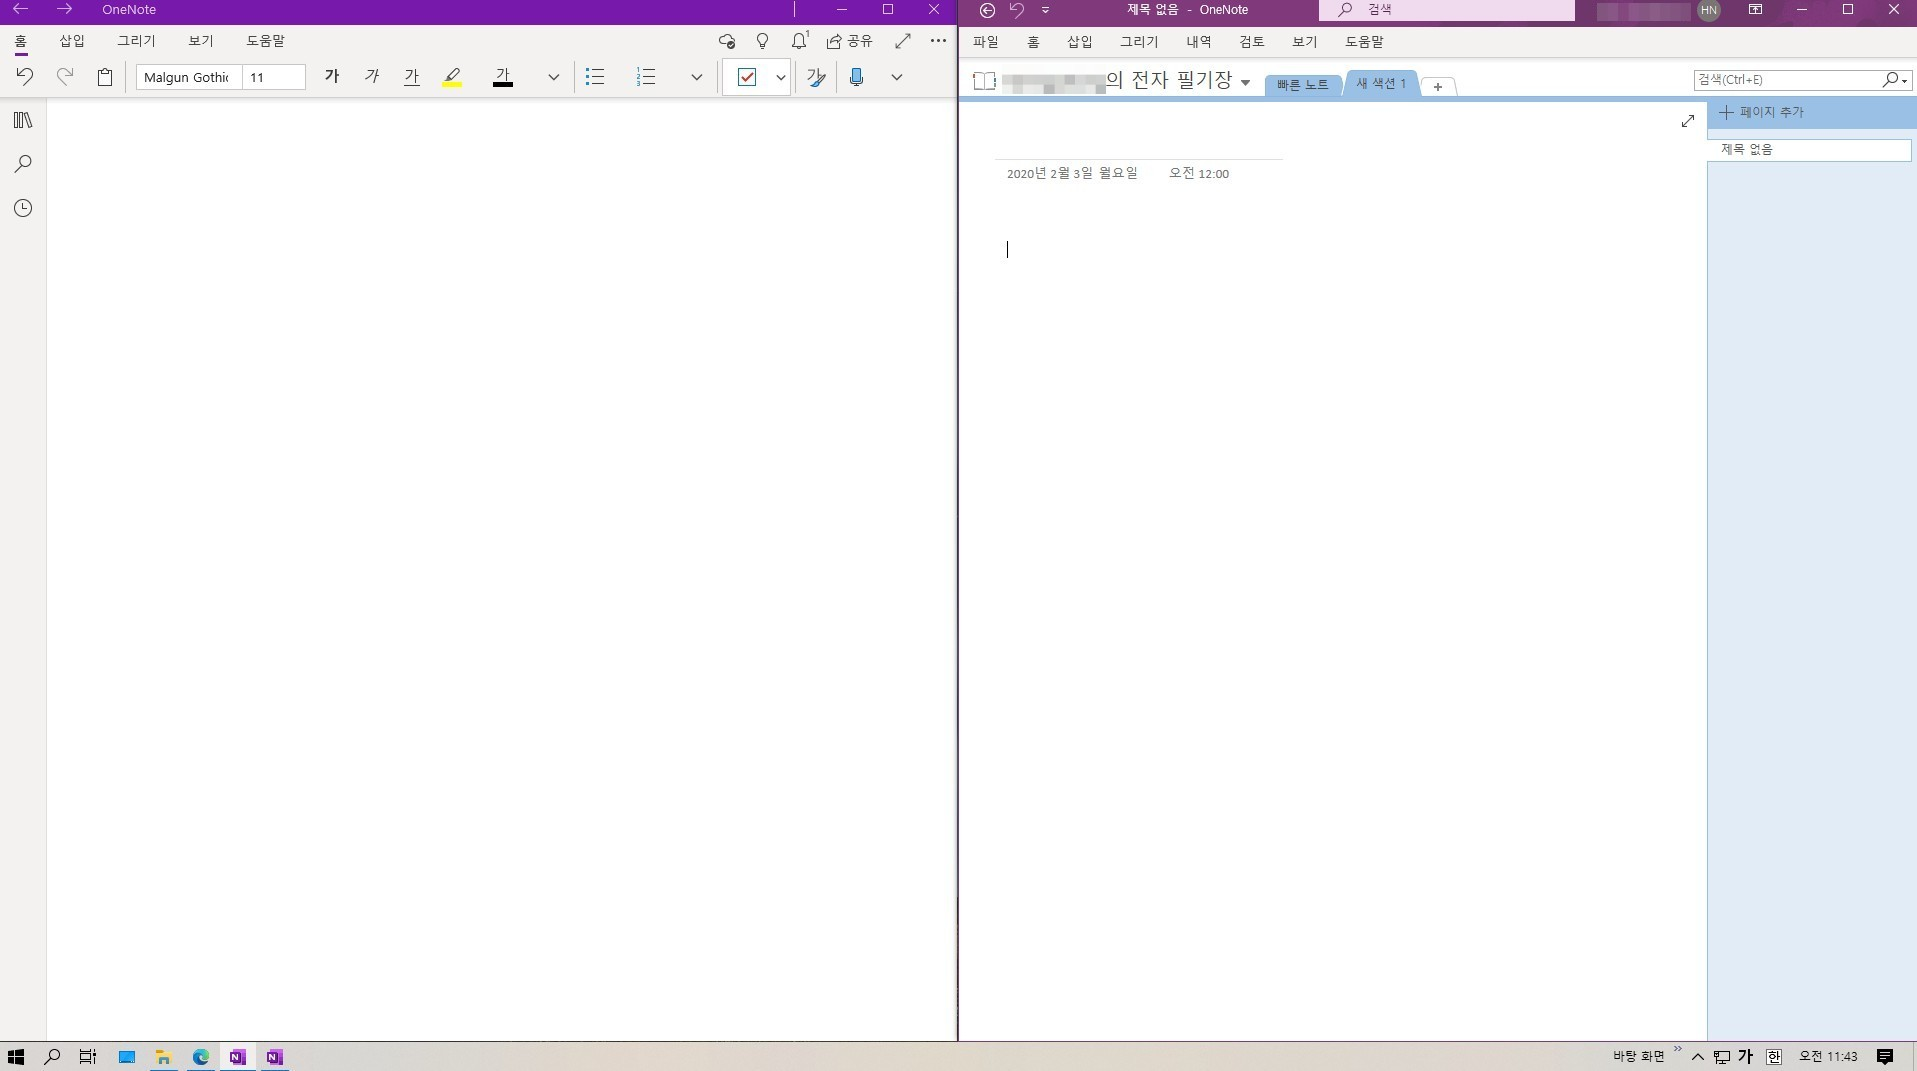Open the lightbulb tell-me icon
Screen dimensions: 1917x1071
tap(763, 41)
